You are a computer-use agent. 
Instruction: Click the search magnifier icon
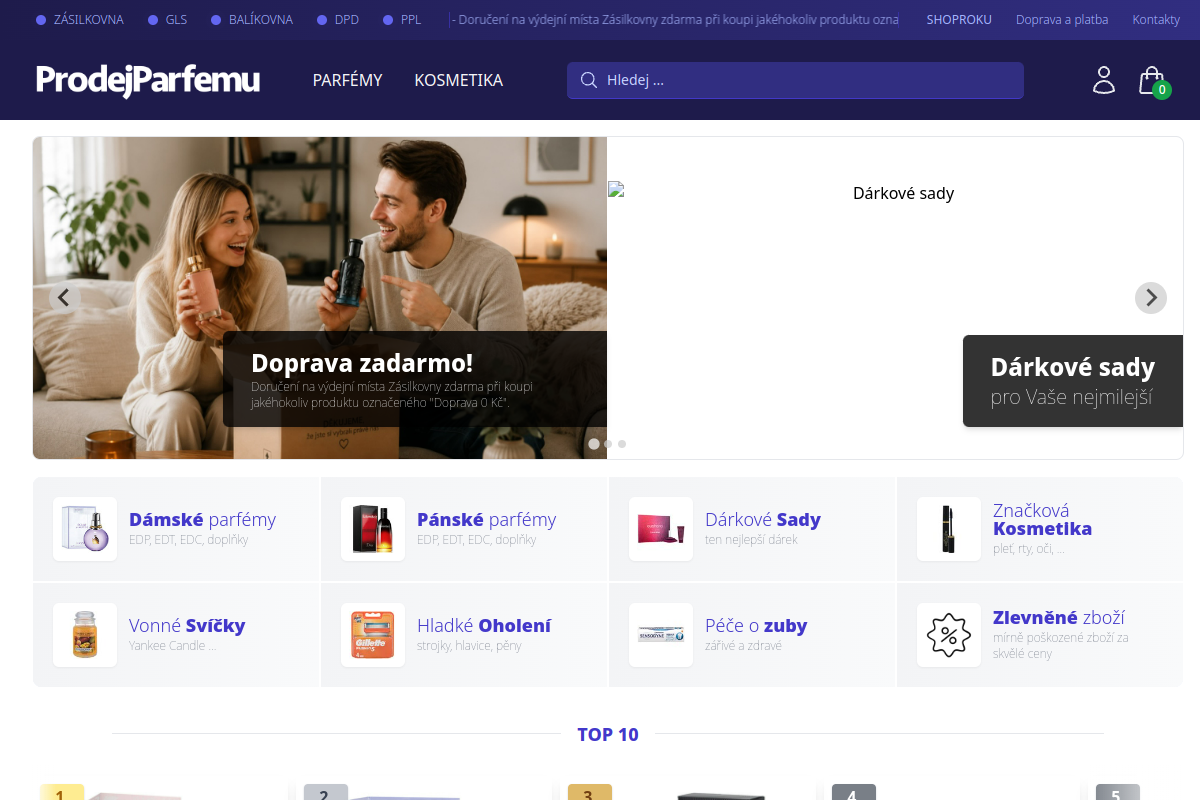tap(589, 80)
